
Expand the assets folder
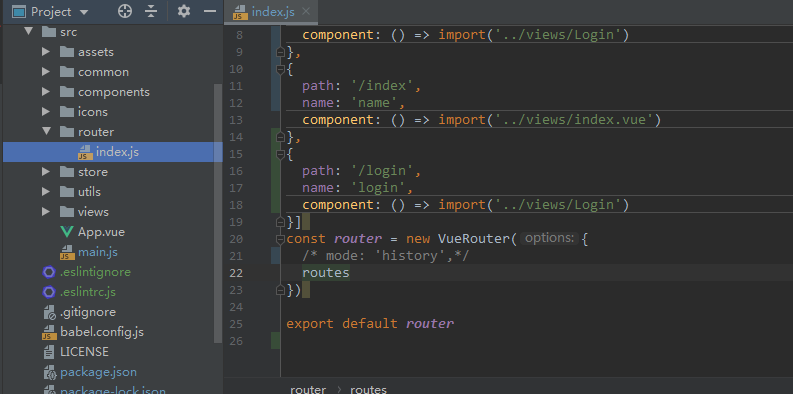[x=46, y=52]
